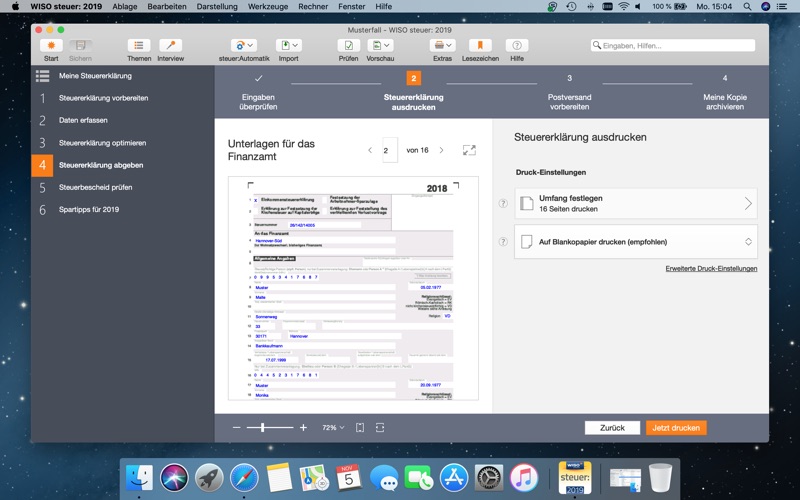
Task: Click fit-to-page icon in the zoom bar
Action: pos(360,428)
